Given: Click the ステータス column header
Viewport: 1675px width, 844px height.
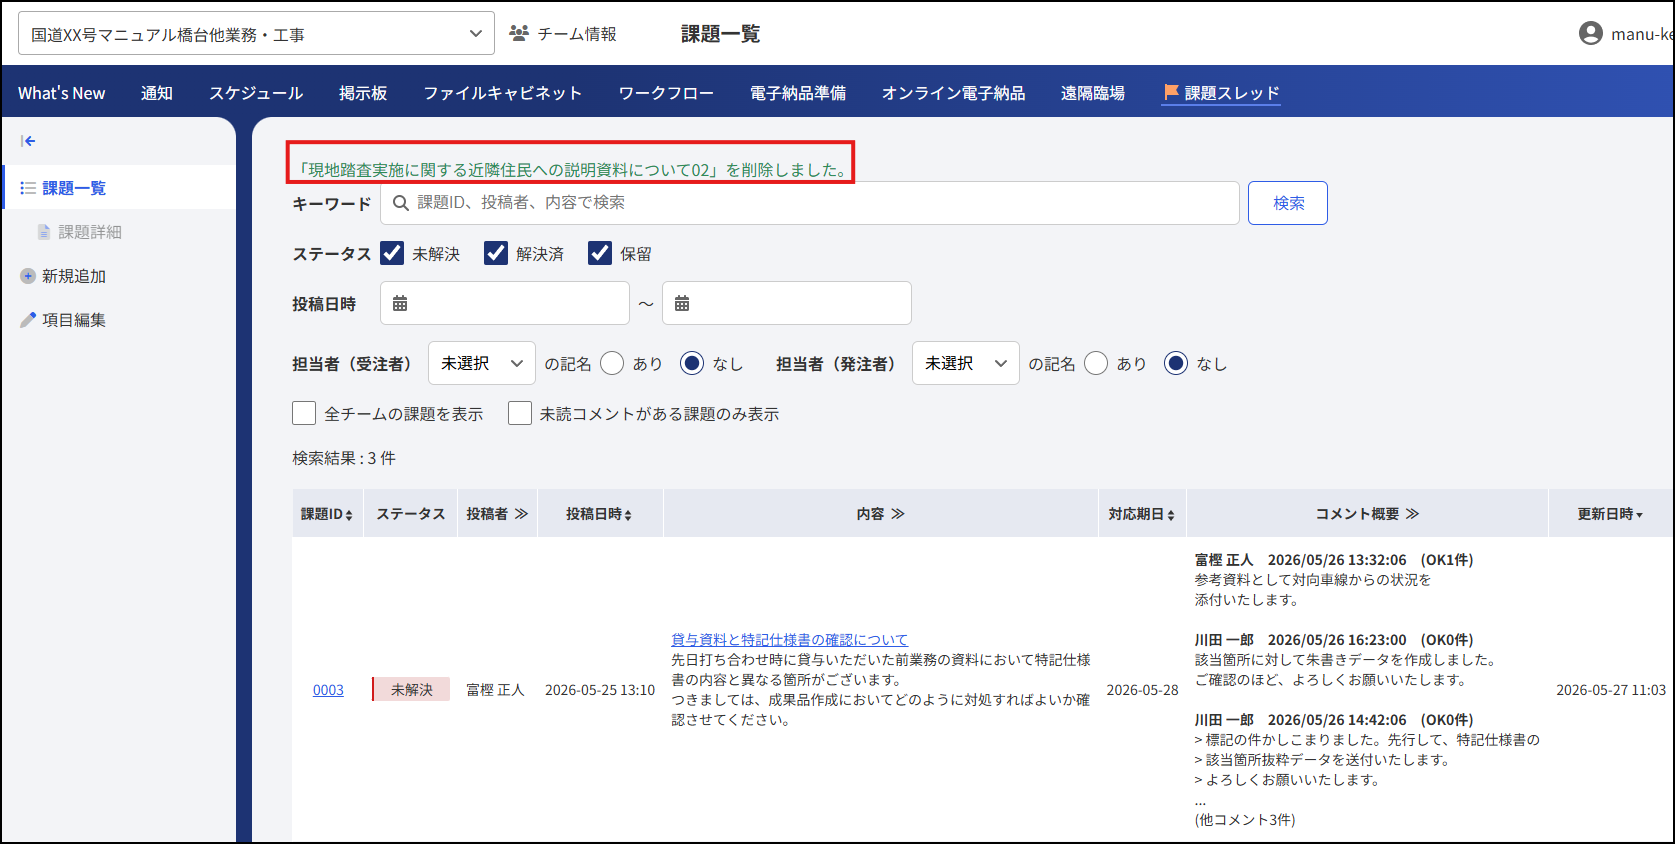Looking at the screenshot, I should [410, 514].
